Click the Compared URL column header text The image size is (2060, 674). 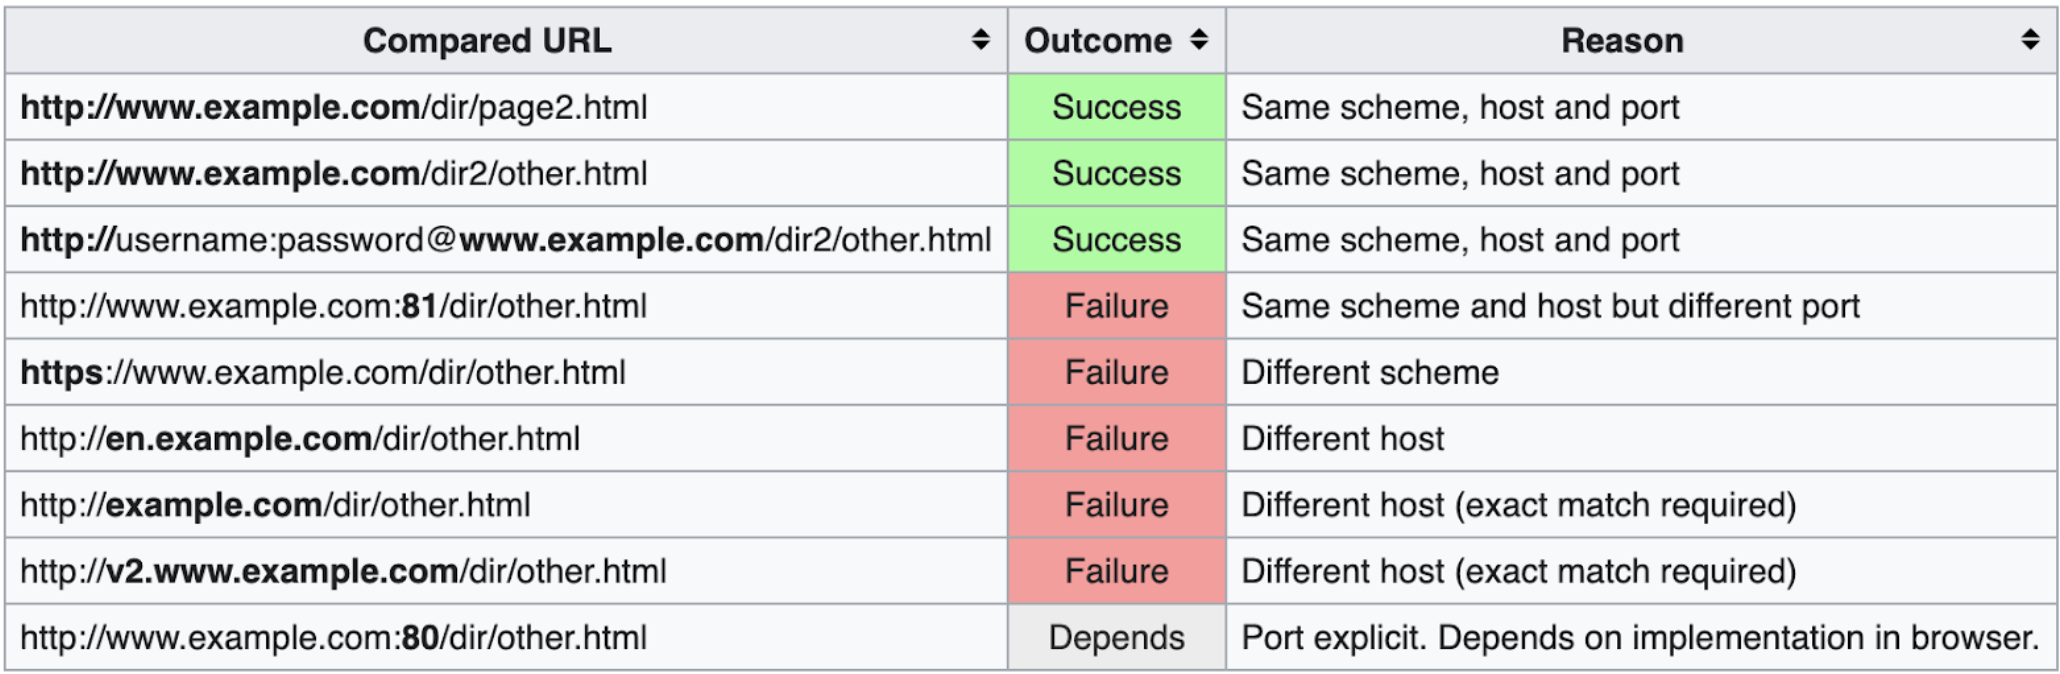(x=487, y=41)
